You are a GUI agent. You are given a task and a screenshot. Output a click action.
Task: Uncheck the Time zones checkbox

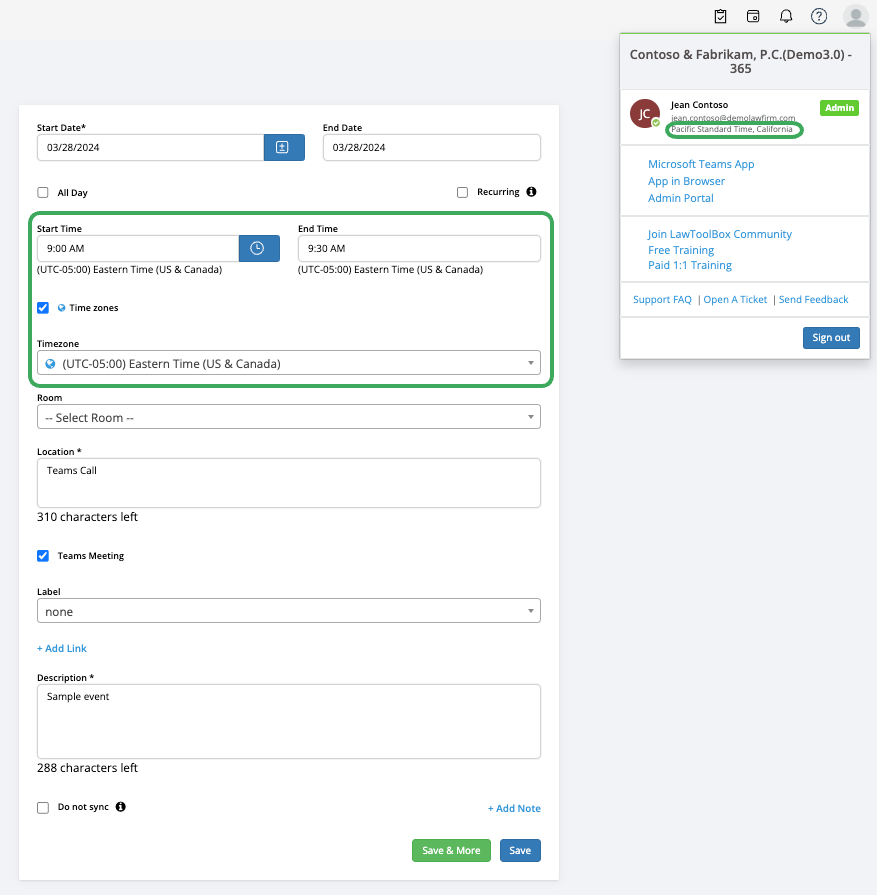click(x=43, y=308)
